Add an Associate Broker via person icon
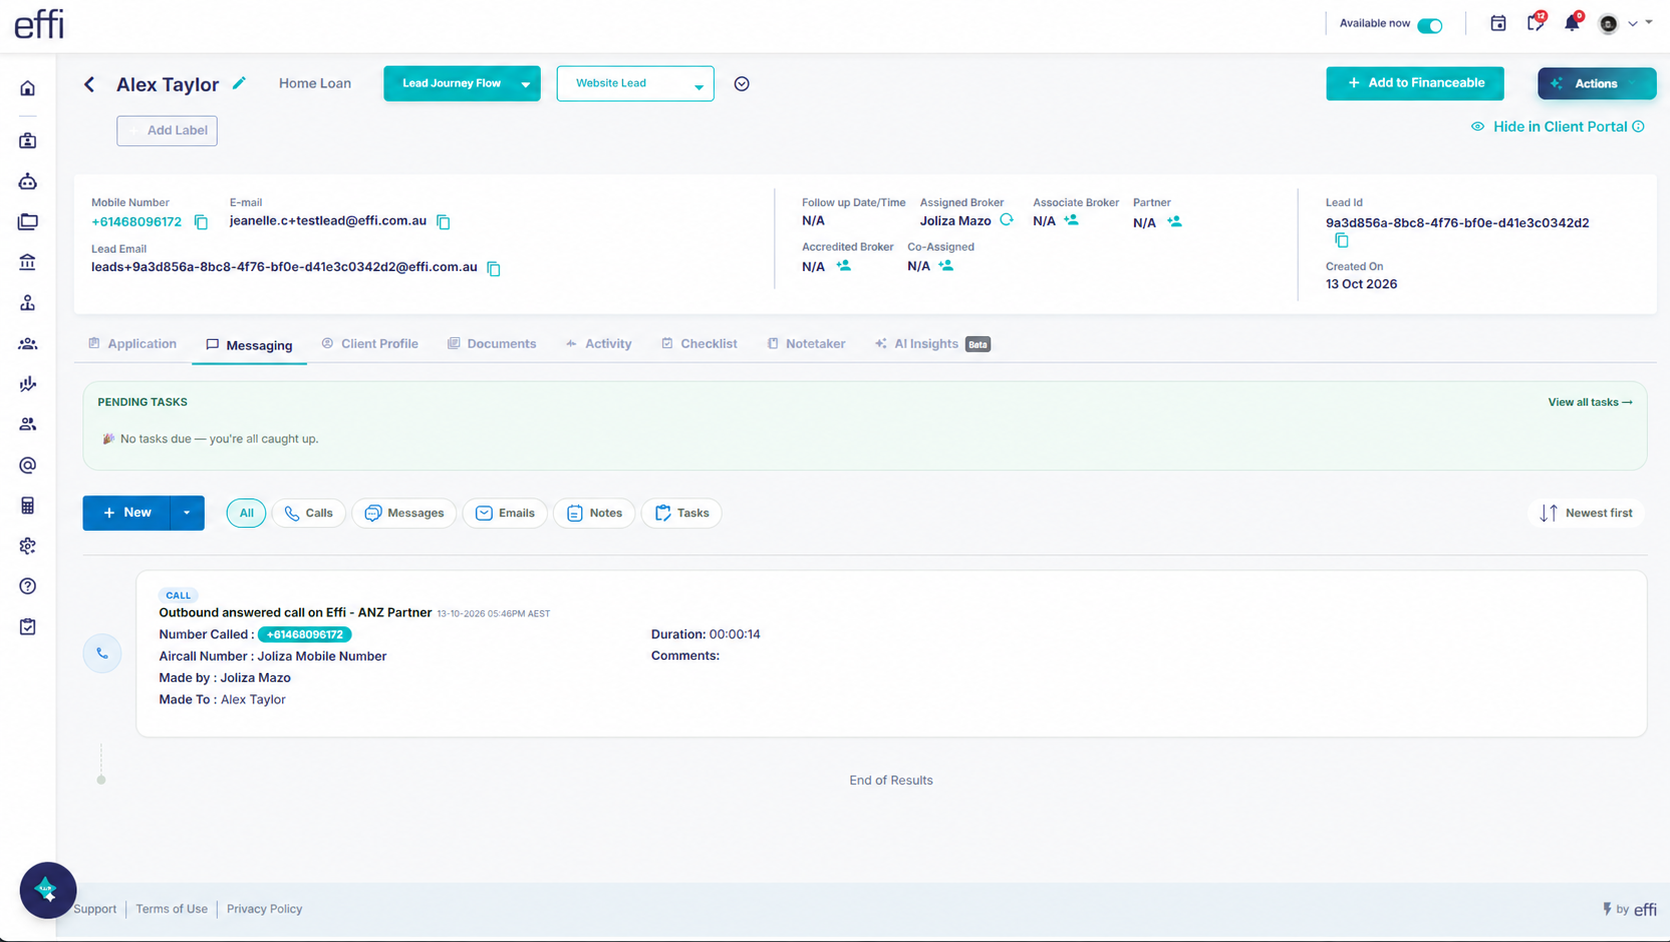This screenshot has width=1670, height=942. point(1072,220)
